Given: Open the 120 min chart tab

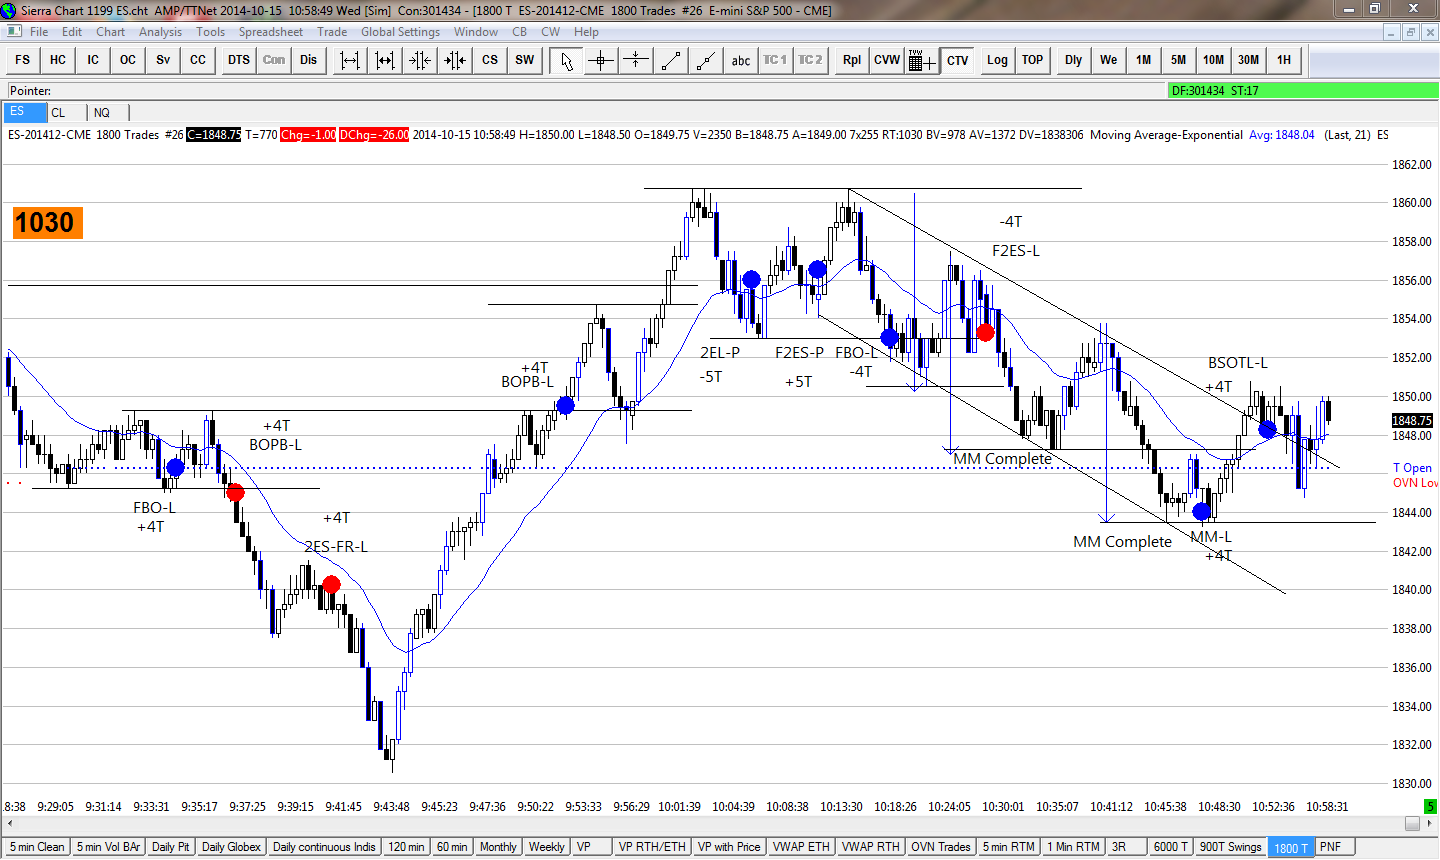Looking at the screenshot, I should (x=406, y=847).
